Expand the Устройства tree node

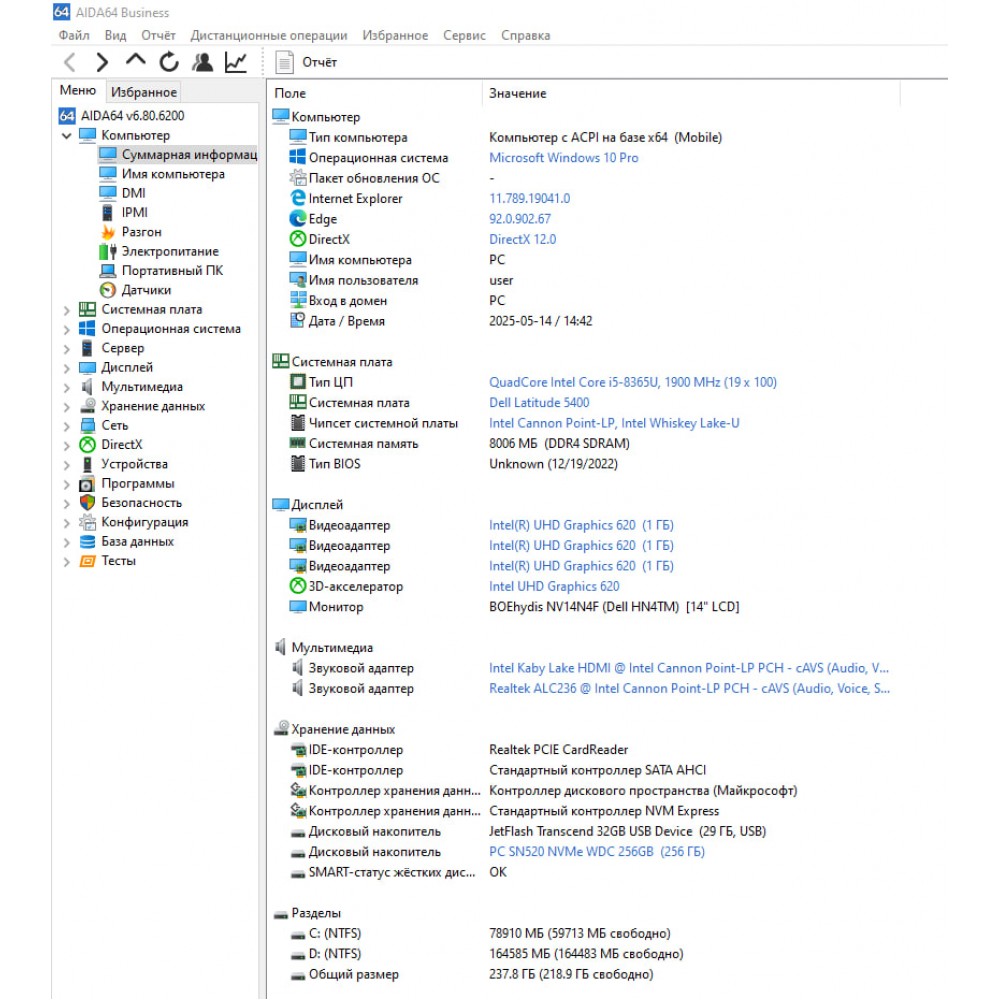(66, 465)
